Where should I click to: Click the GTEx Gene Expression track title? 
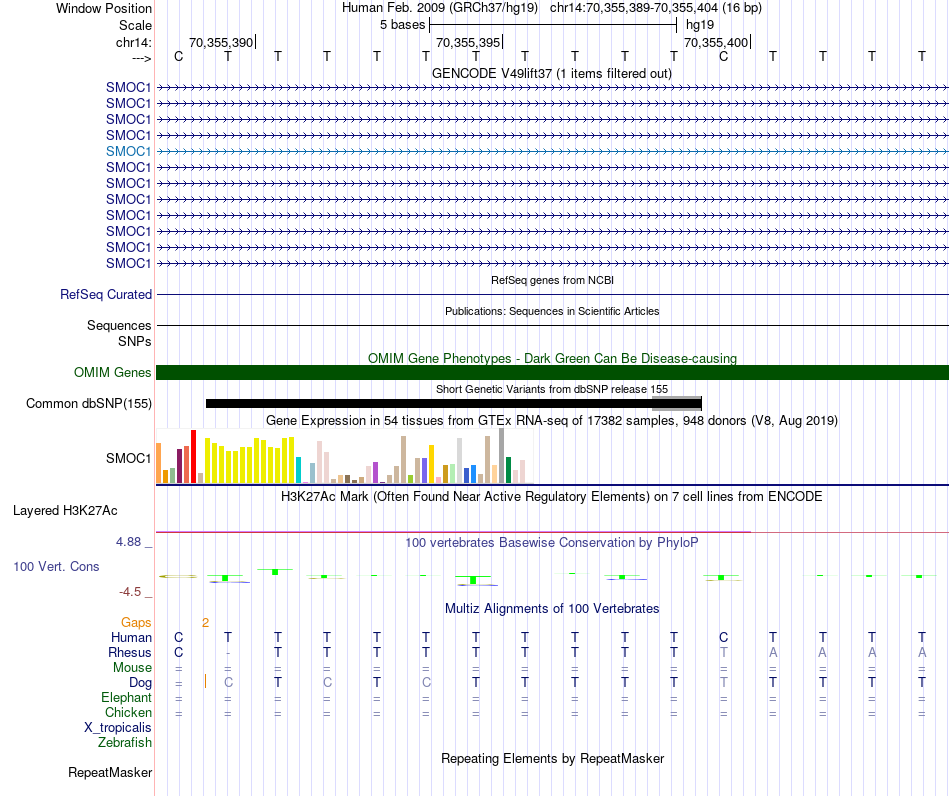(x=552, y=420)
